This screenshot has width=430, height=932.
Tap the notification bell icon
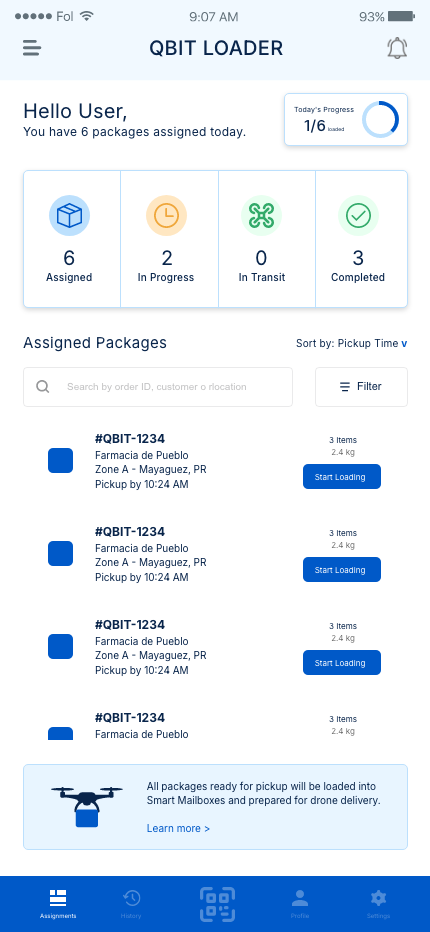point(397,48)
